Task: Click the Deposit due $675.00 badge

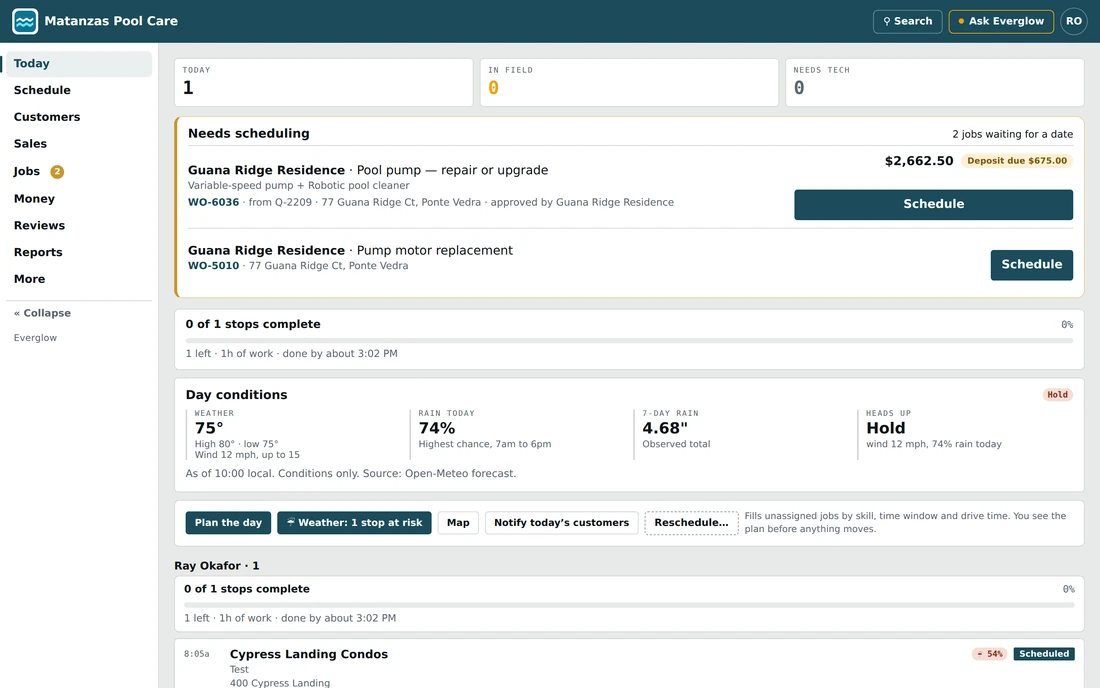Action: click(1017, 161)
